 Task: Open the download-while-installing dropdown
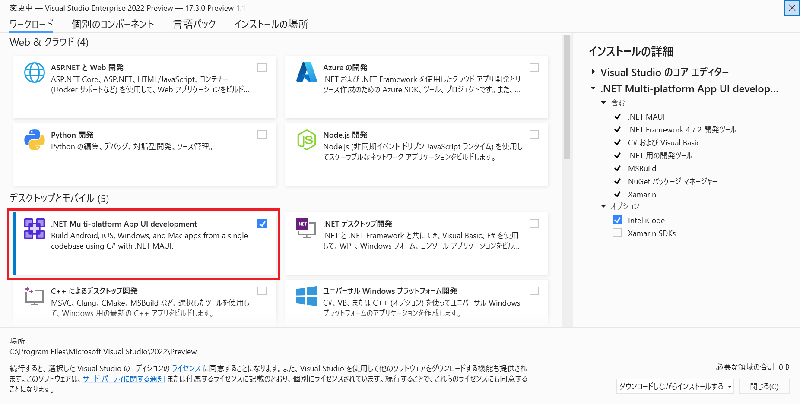675,387
